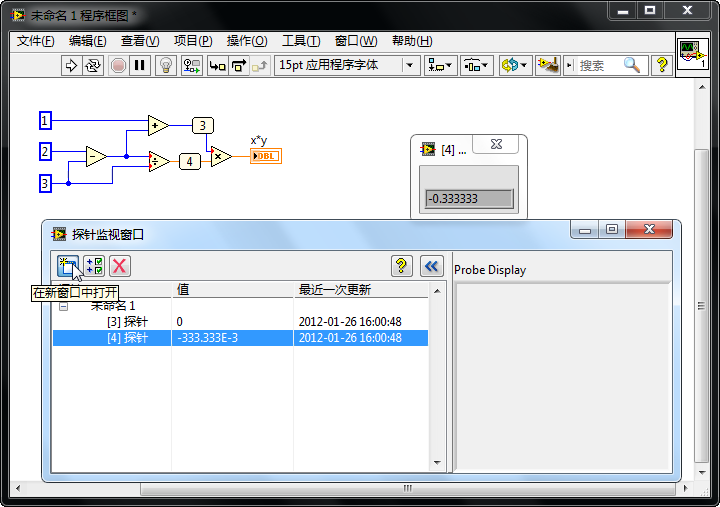The image size is (720, 507).
Task: Open the Align Objects dropdown
Action: click(439, 65)
